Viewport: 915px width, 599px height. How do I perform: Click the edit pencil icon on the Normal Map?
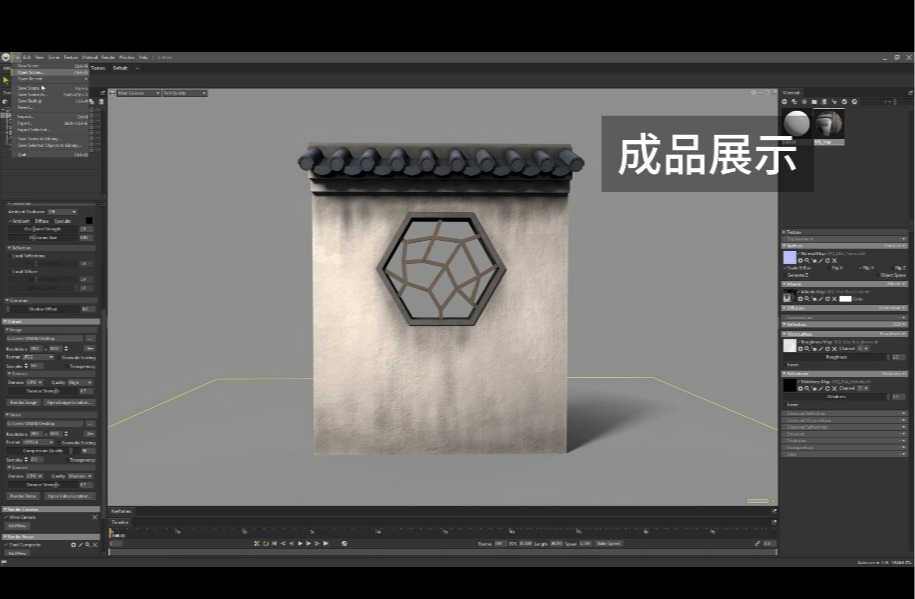pyautogui.click(x=820, y=261)
